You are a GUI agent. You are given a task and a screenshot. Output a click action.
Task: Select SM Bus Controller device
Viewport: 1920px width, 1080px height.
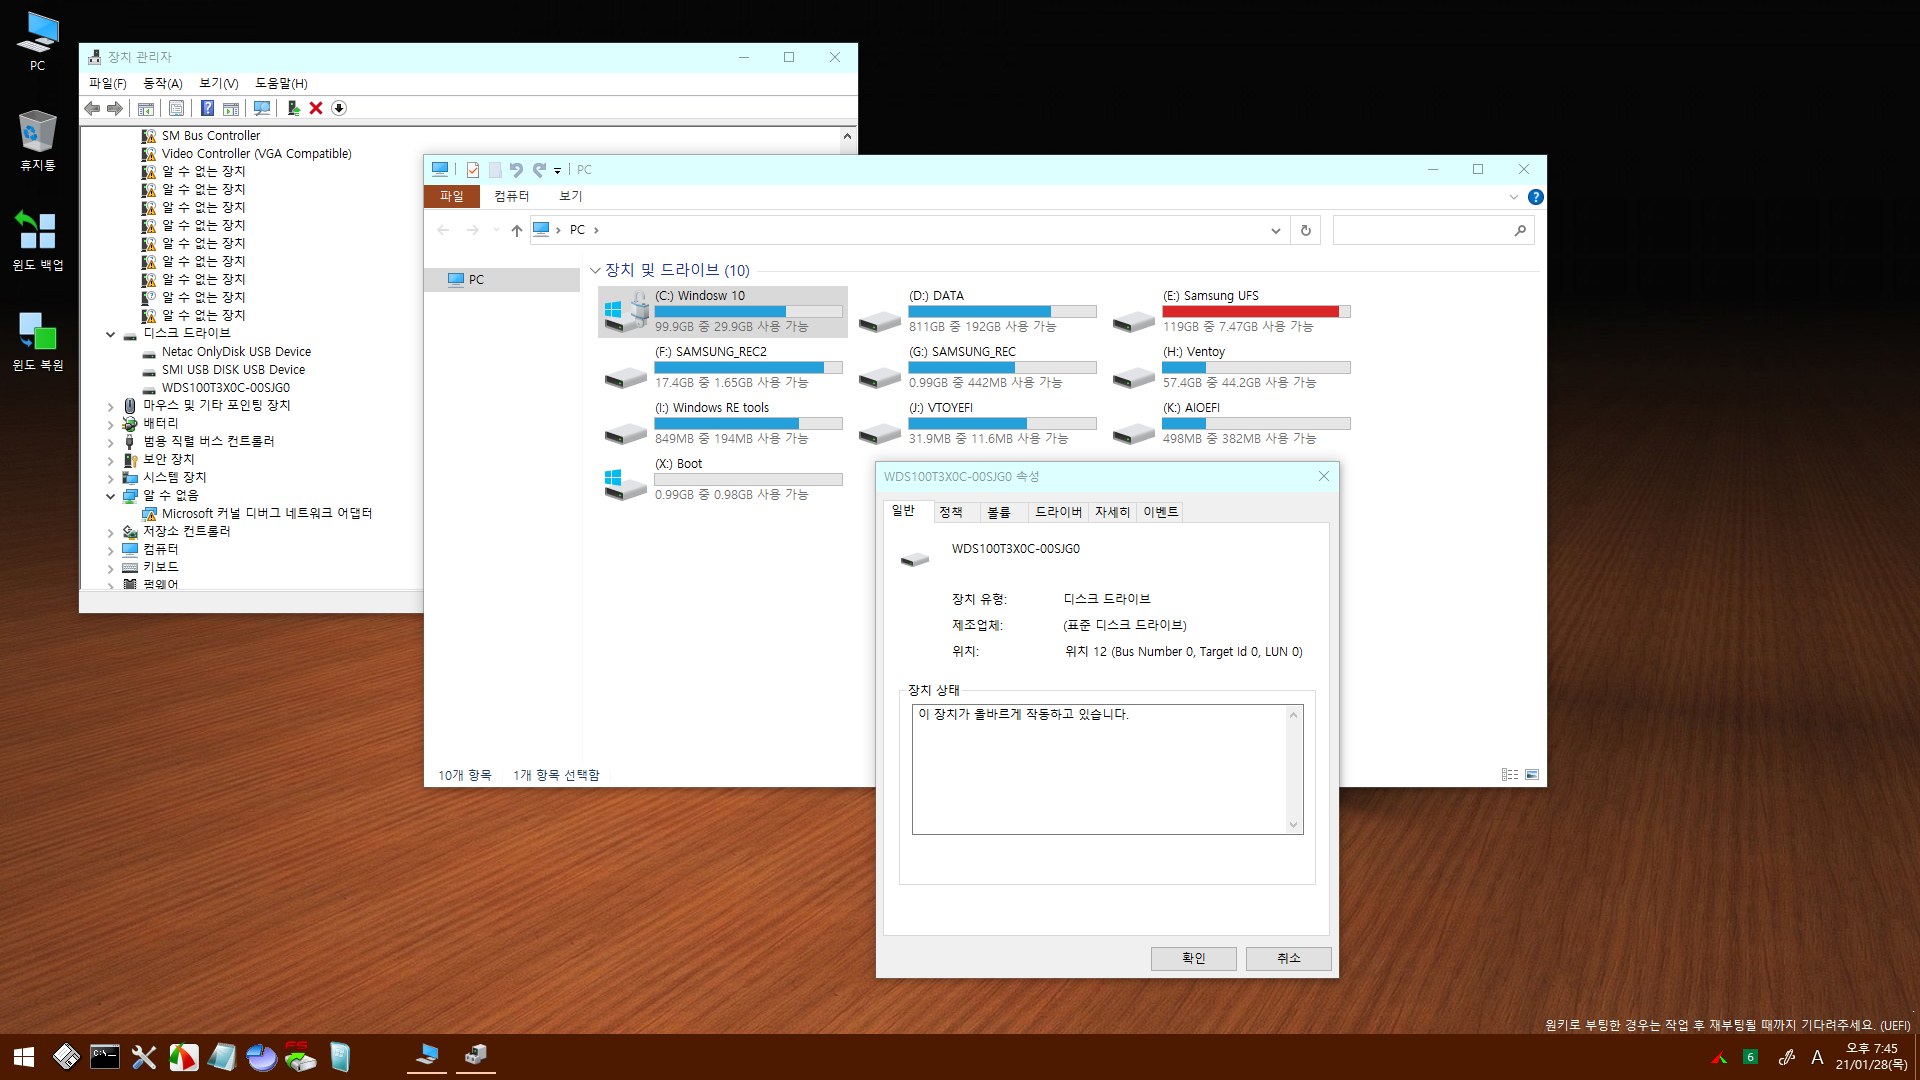pyautogui.click(x=211, y=136)
